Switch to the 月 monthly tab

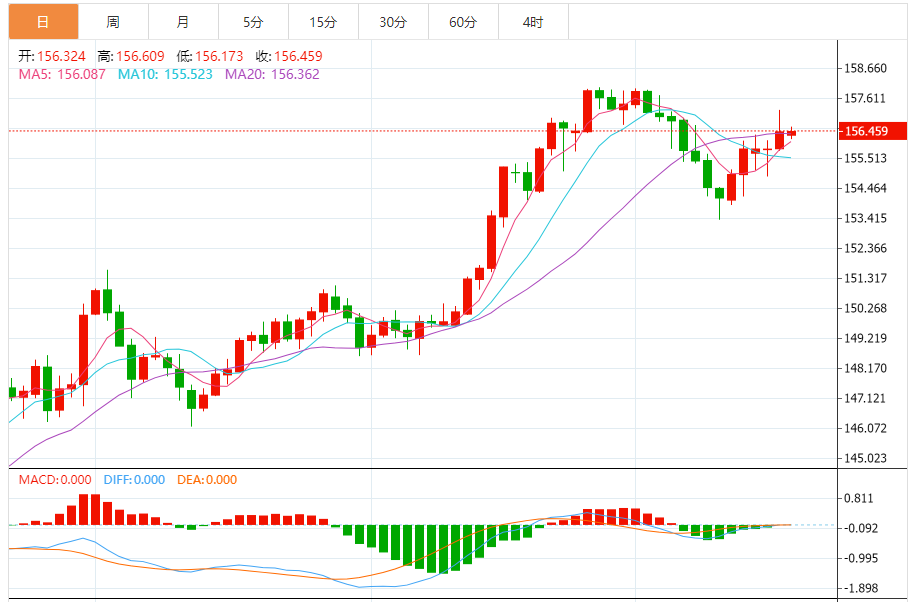click(x=183, y=22)
